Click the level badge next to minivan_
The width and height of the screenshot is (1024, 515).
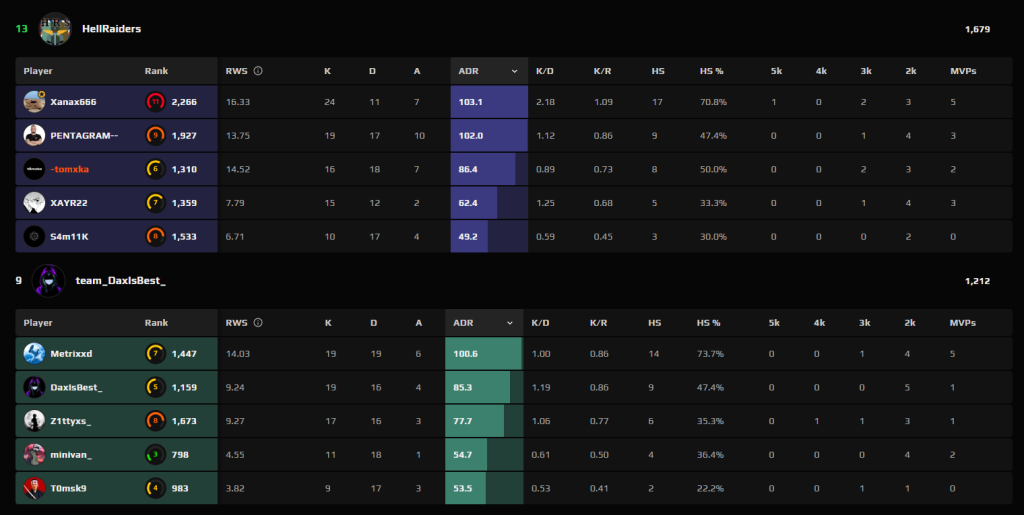155,454
